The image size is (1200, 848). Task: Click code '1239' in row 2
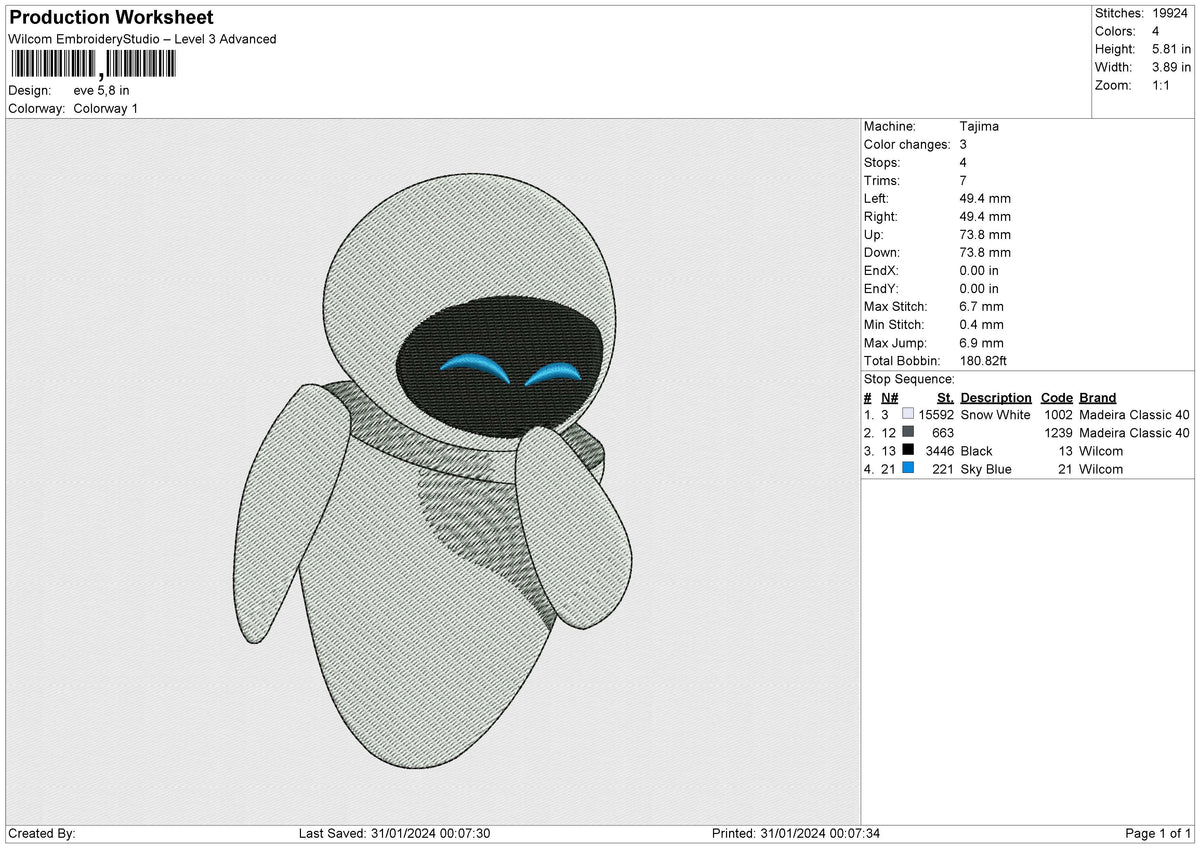click(1058, 432)
